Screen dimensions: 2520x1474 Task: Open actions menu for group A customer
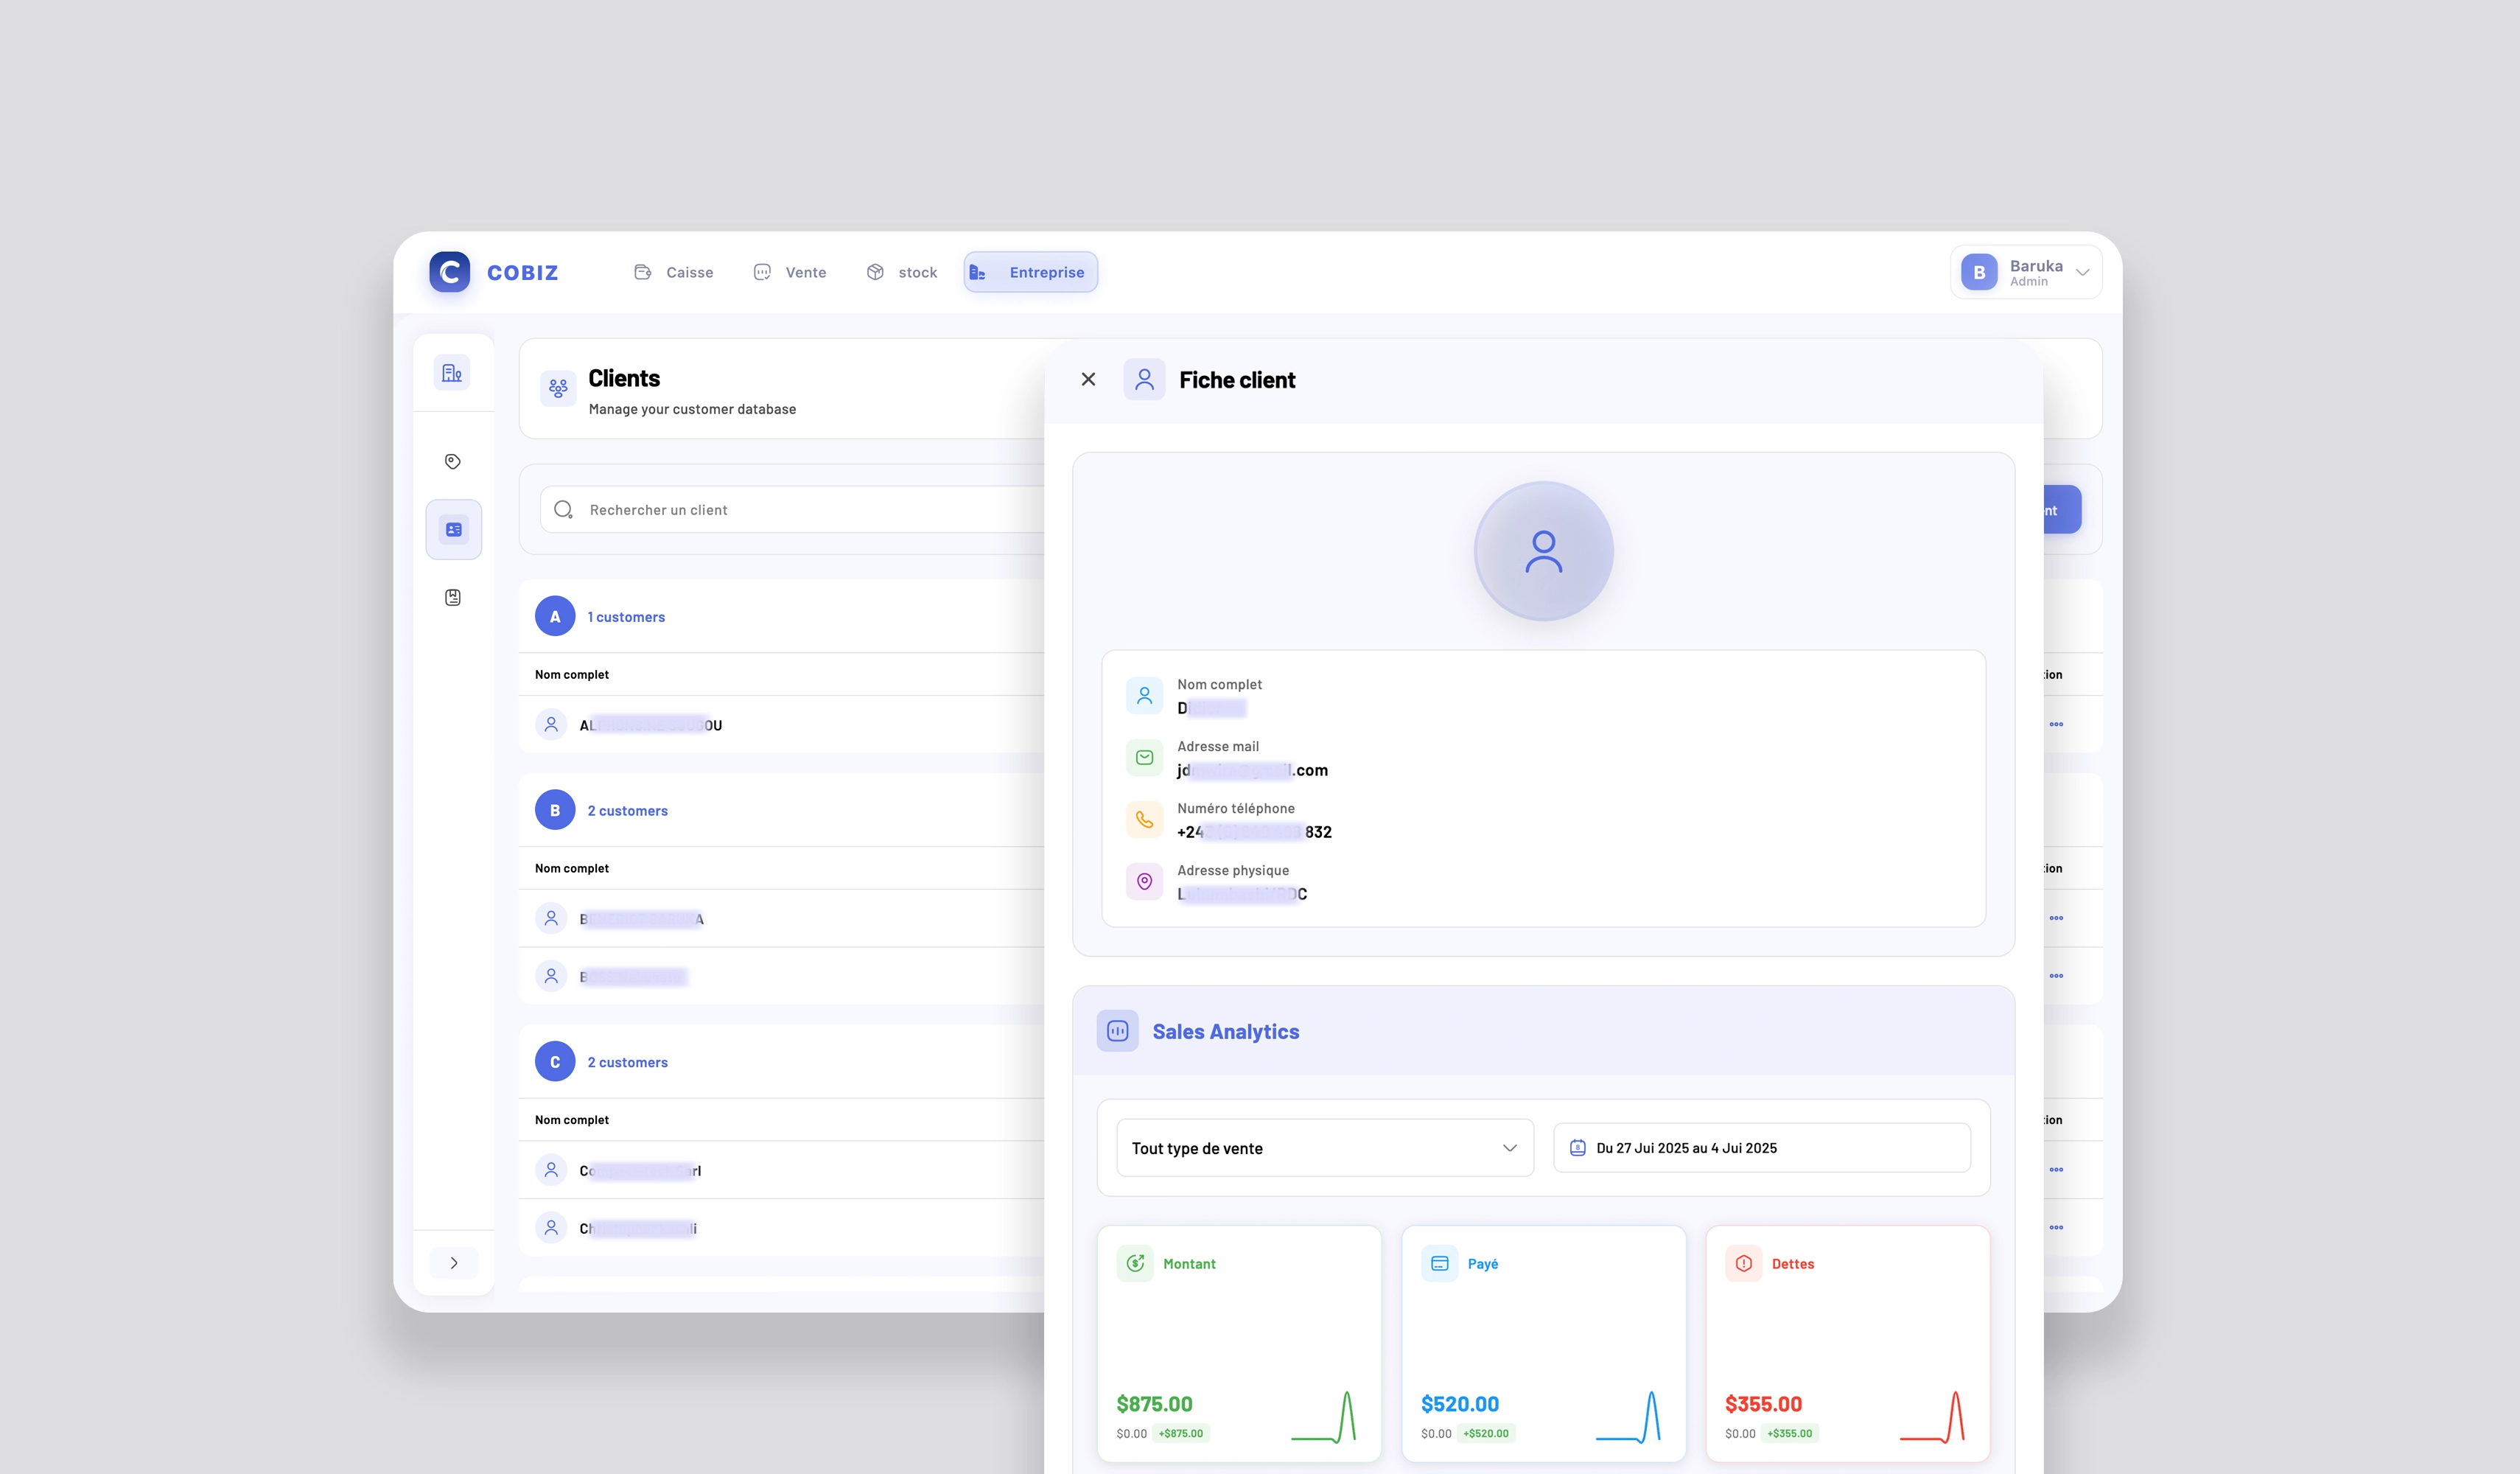coord(2056,724)
